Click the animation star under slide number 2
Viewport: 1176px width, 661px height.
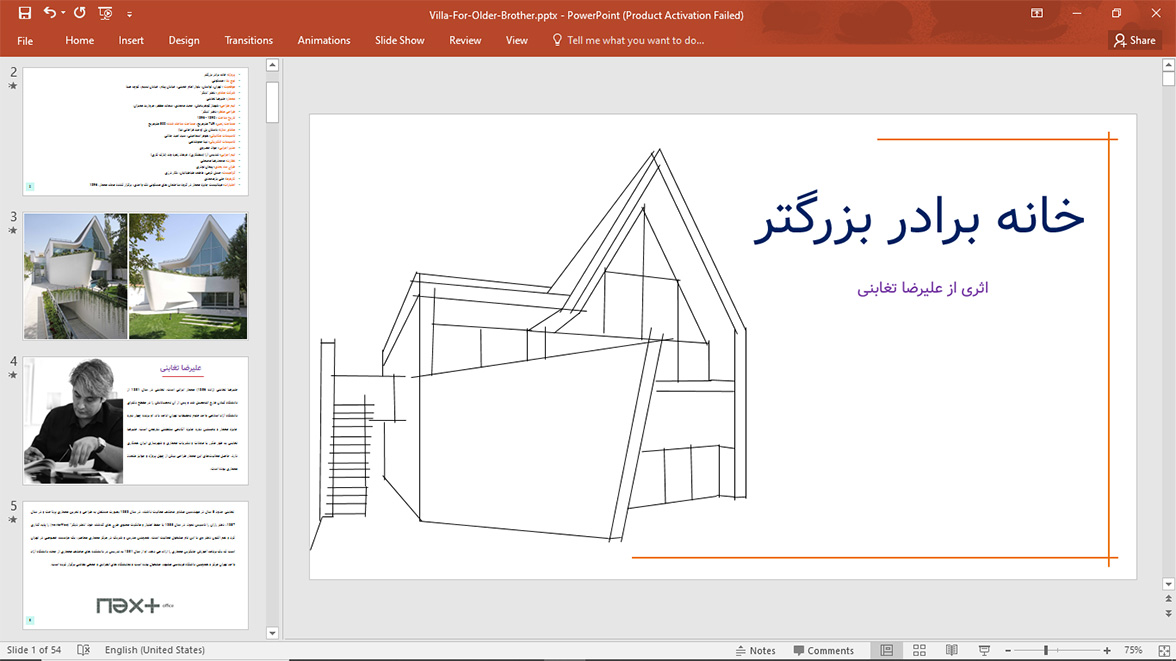click(x=13, y=86)
